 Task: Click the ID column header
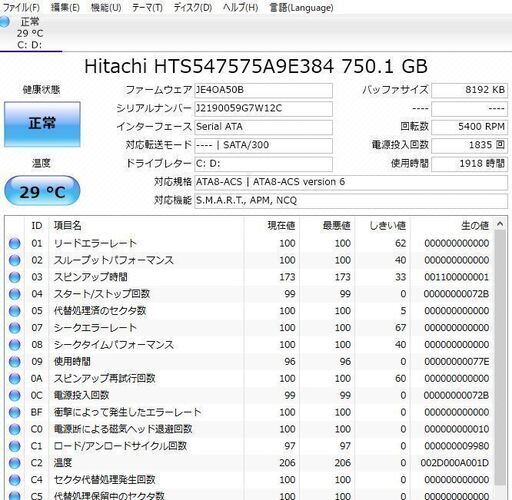click(x=37, y=226)
